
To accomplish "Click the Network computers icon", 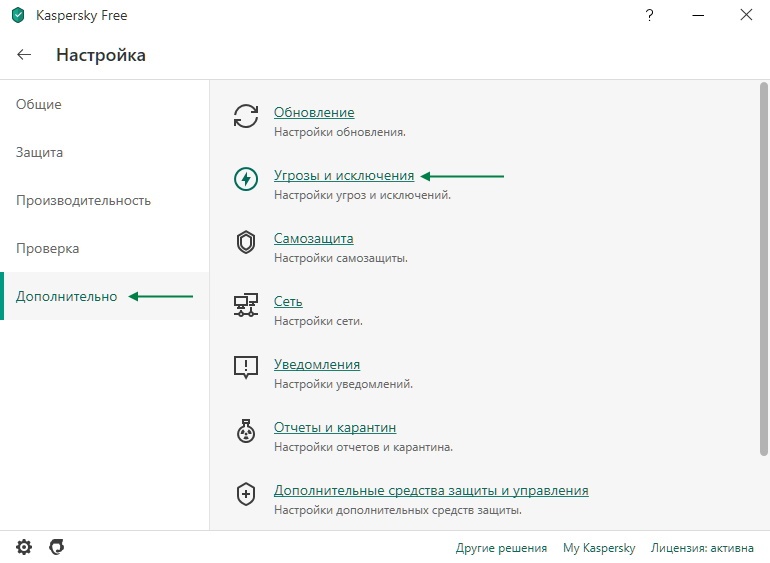I will 246,305.
